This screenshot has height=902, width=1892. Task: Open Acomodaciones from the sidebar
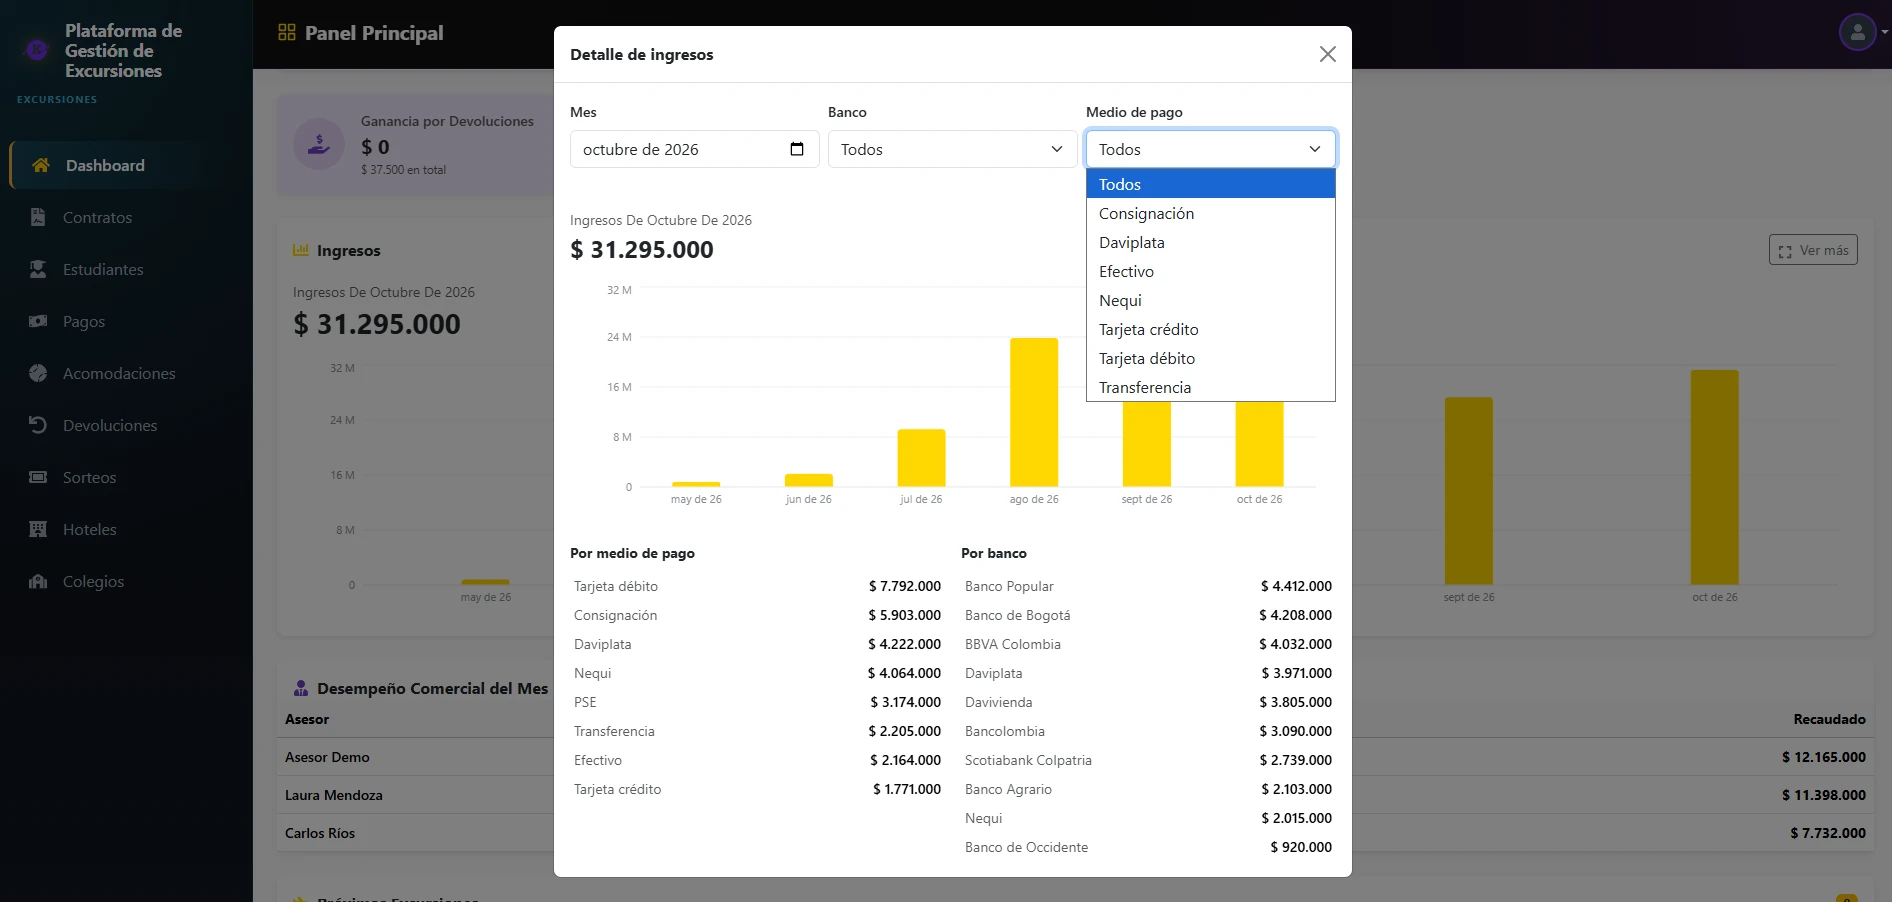click(126, 373)
